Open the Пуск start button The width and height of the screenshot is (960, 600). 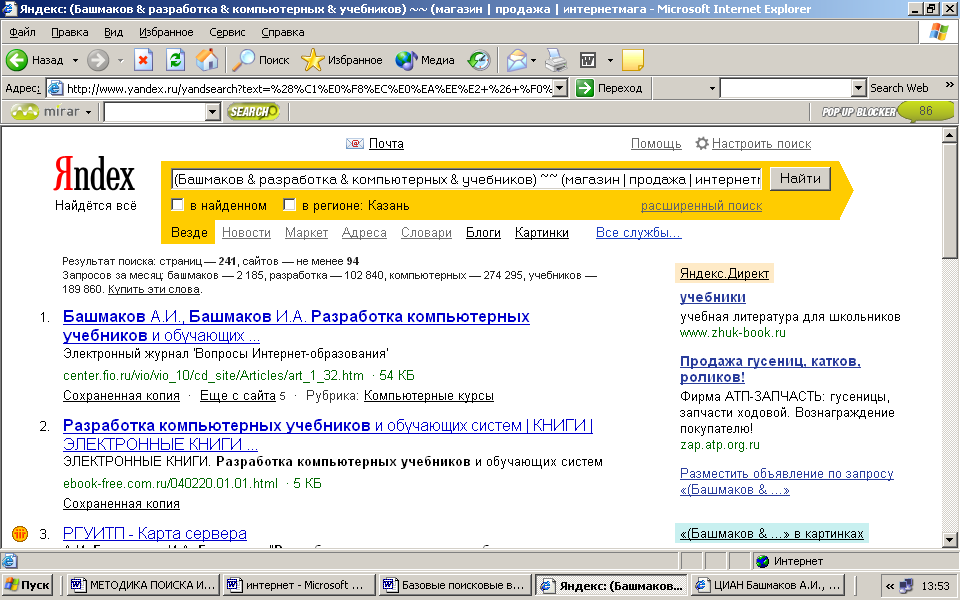(28, 585)
